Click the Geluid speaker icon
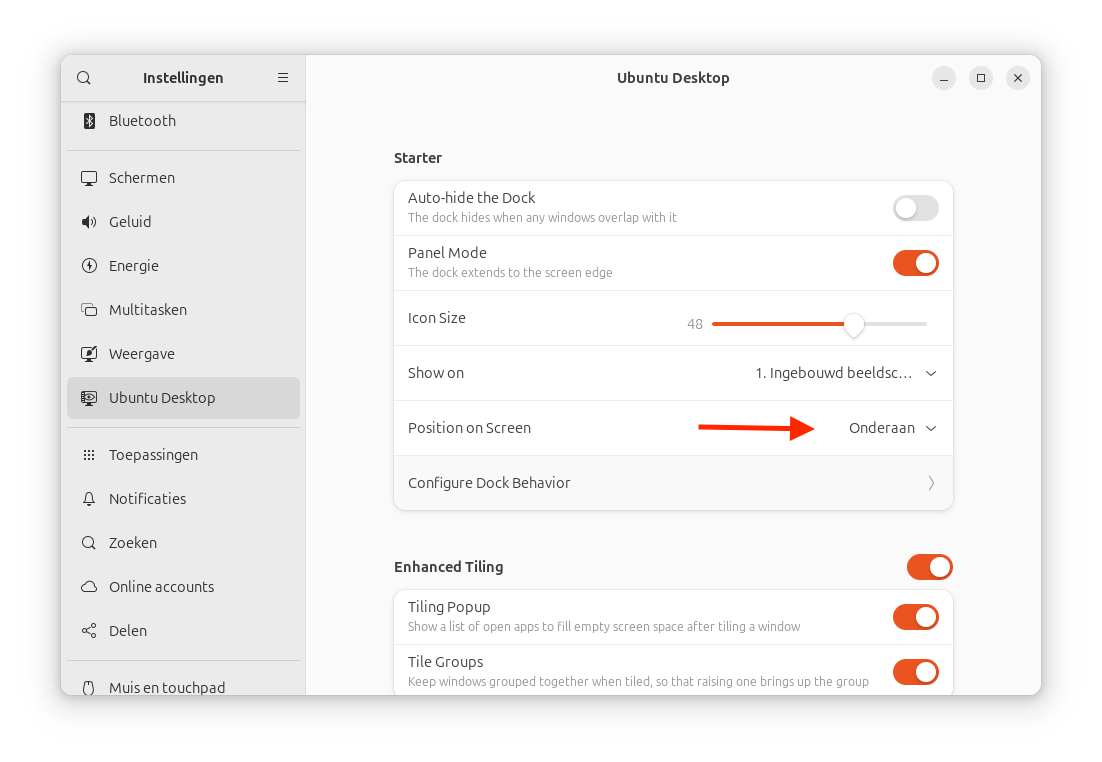The height and width of the screenshot is (762, 1102). [x=89, y=222]
